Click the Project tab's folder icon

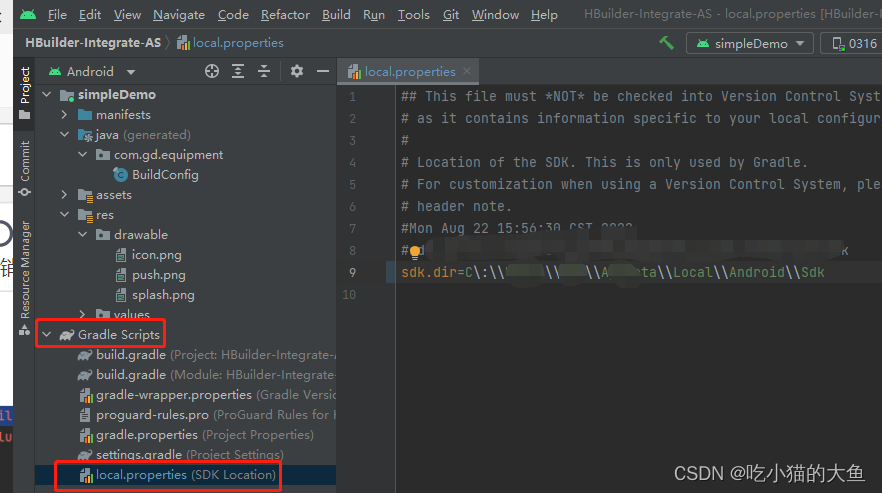click(25, 115)
